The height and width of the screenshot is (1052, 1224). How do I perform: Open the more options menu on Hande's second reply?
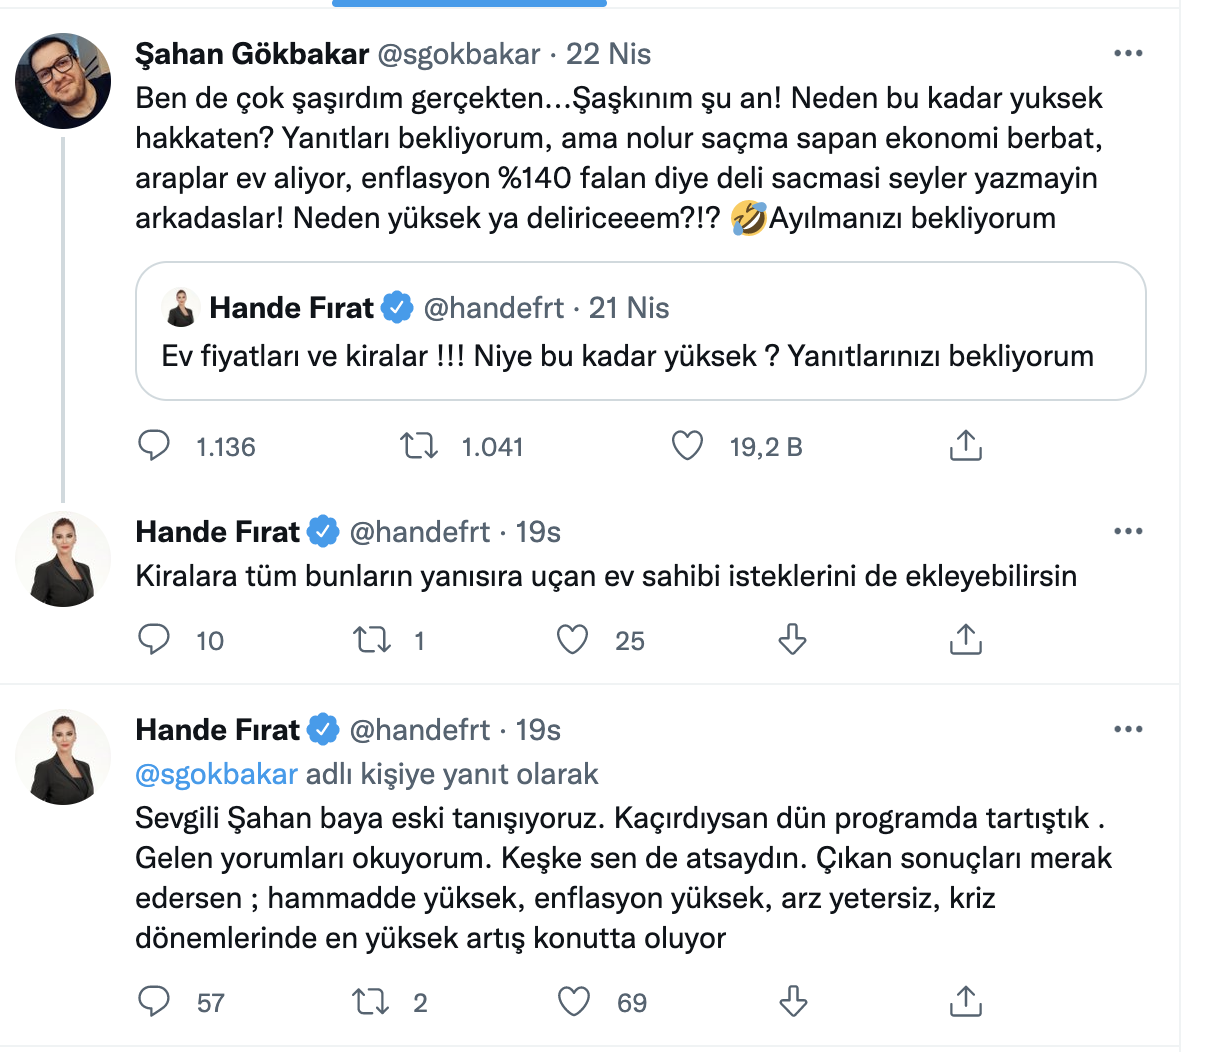point(1128,729)
